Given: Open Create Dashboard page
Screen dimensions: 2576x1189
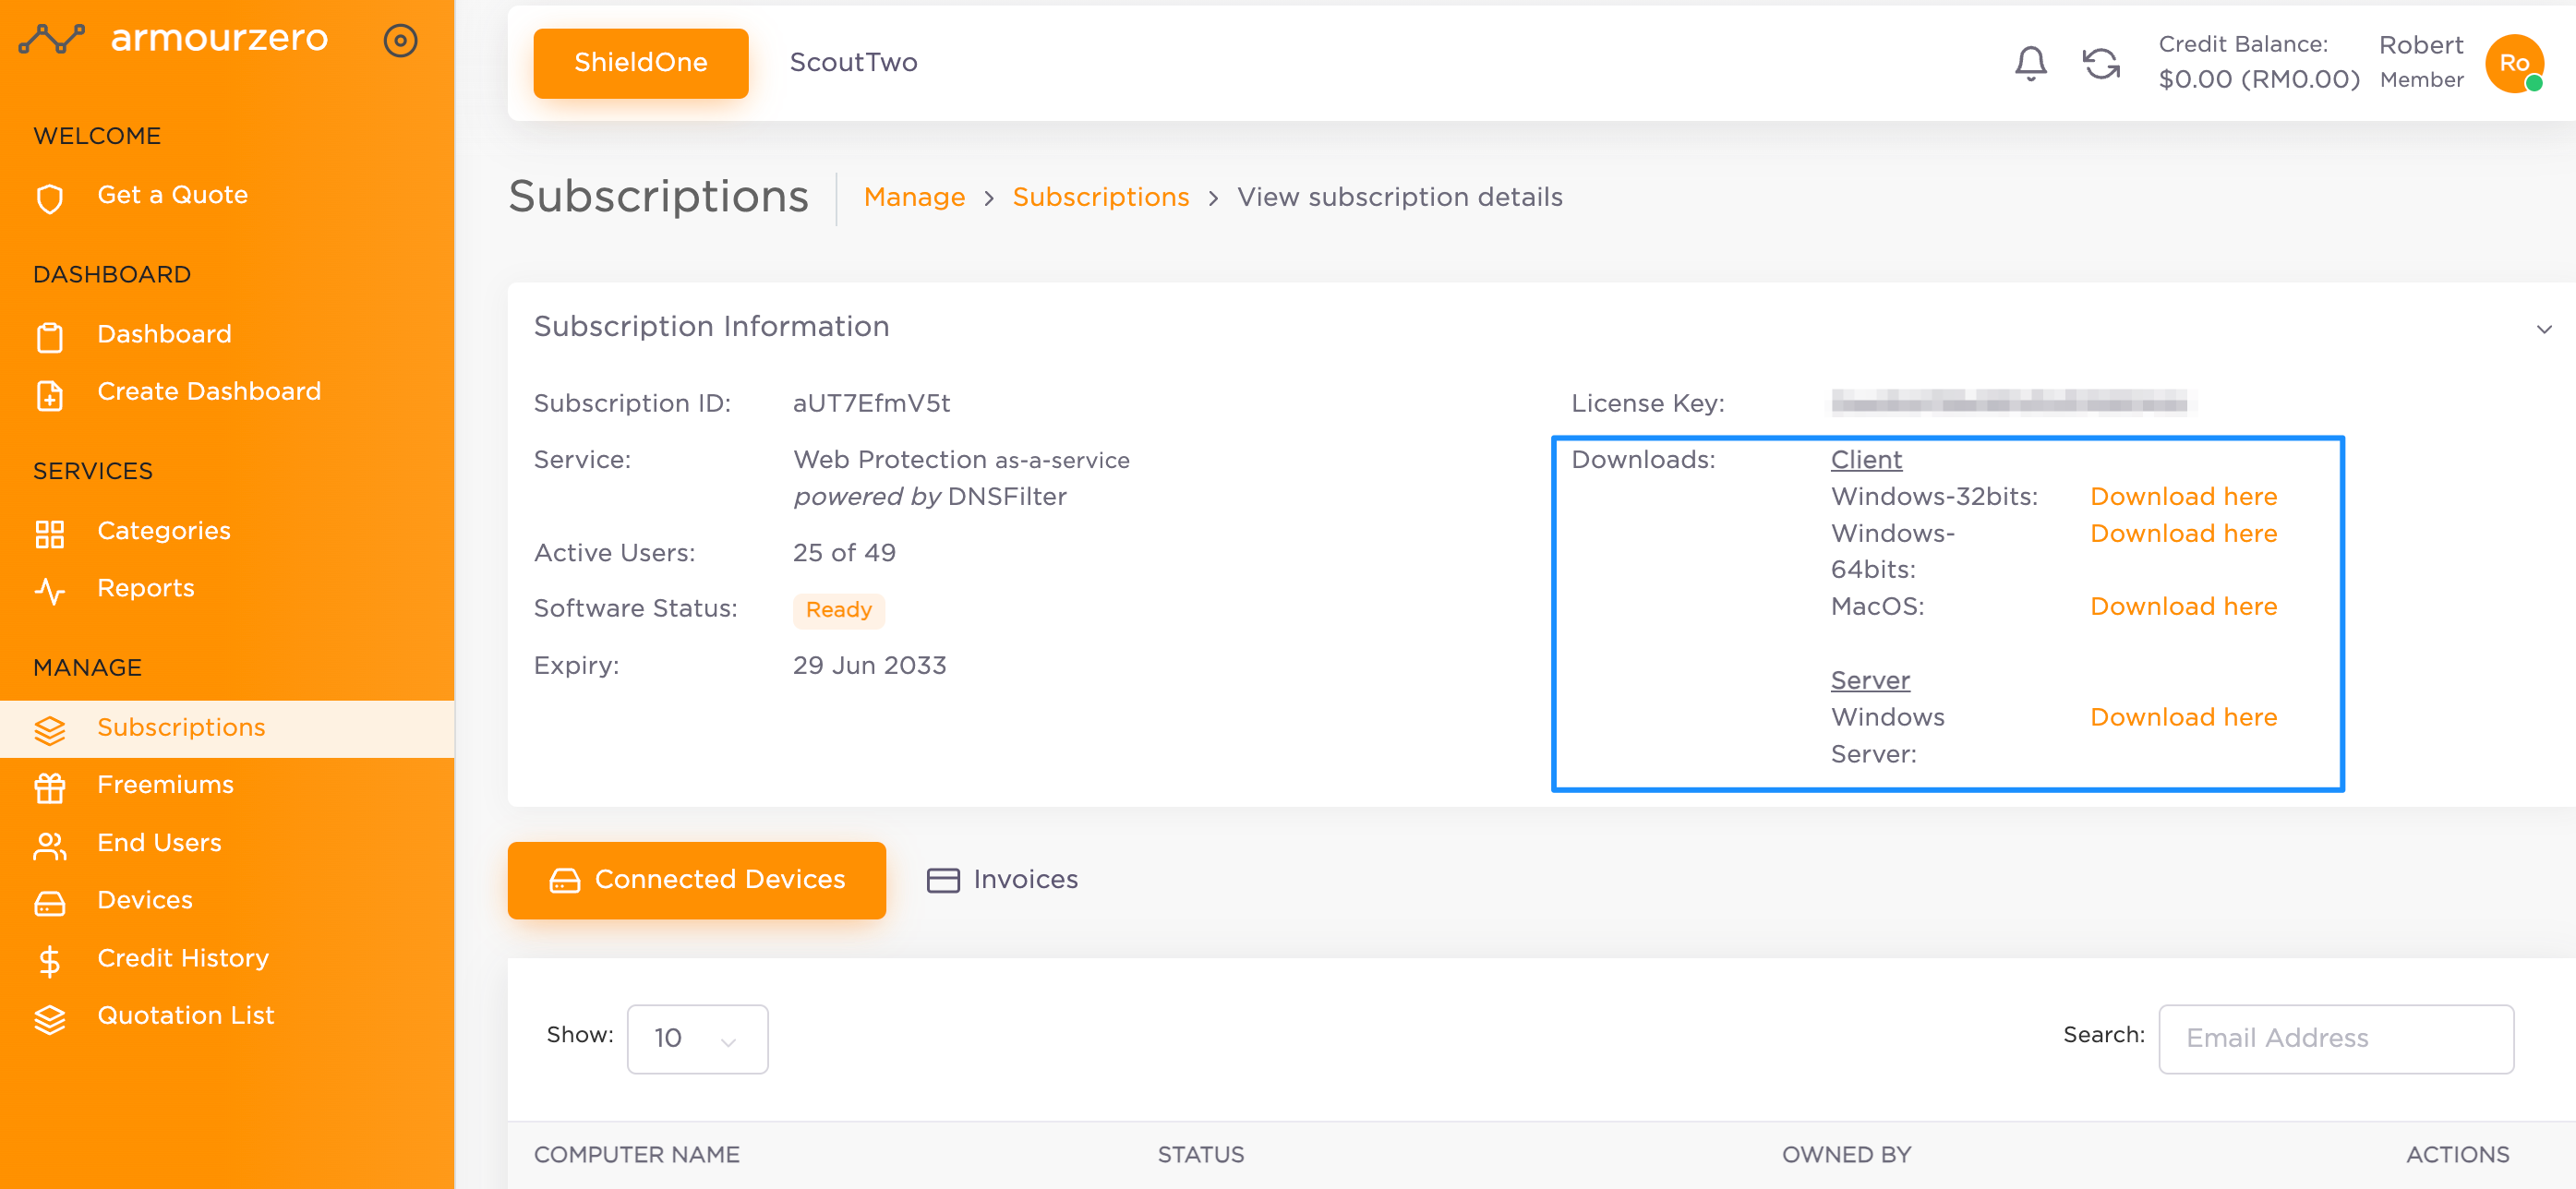Looking at the screenshot, I should pos(209,391).
